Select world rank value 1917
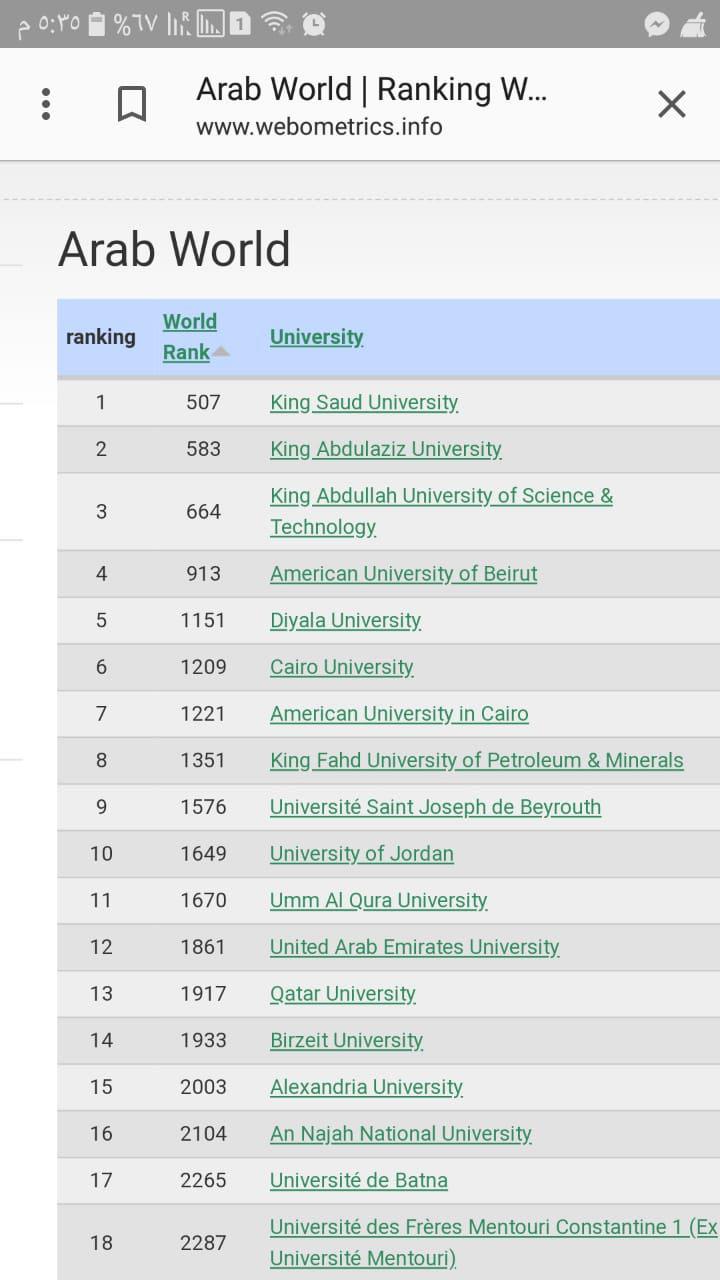This screenshot has height=1280, width=720. pyautogui.click(x=203, y=994)
